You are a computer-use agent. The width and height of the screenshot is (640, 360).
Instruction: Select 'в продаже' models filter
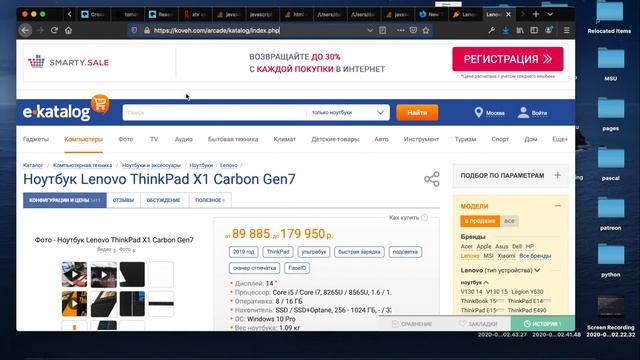480,221
